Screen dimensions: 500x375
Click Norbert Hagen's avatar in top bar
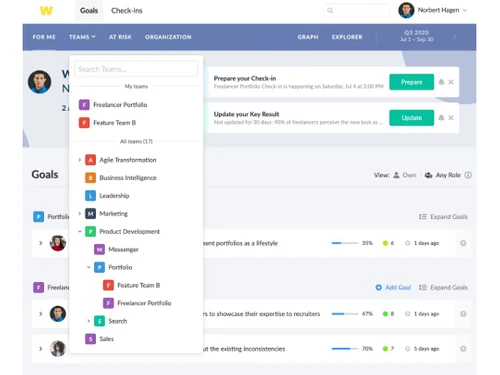click(x=406, y=10)
